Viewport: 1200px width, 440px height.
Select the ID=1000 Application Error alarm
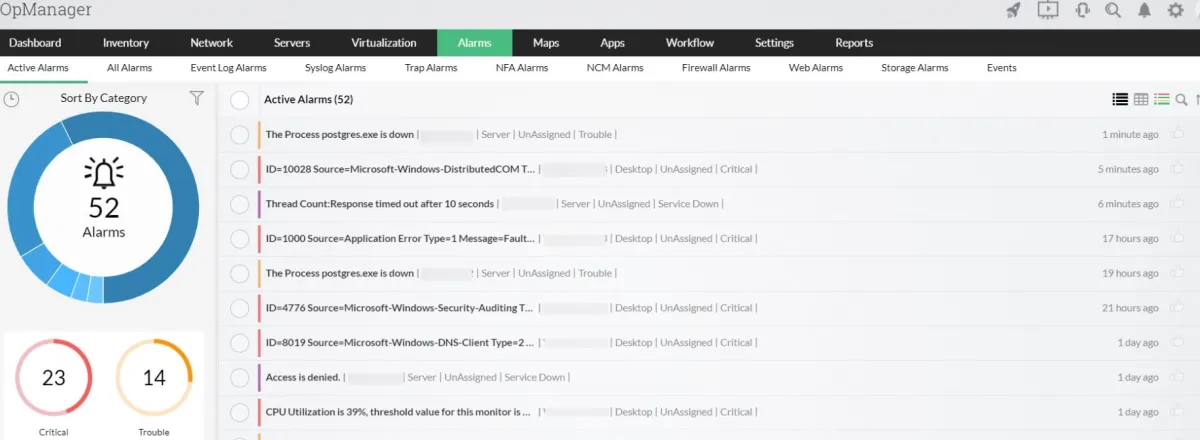239,239
